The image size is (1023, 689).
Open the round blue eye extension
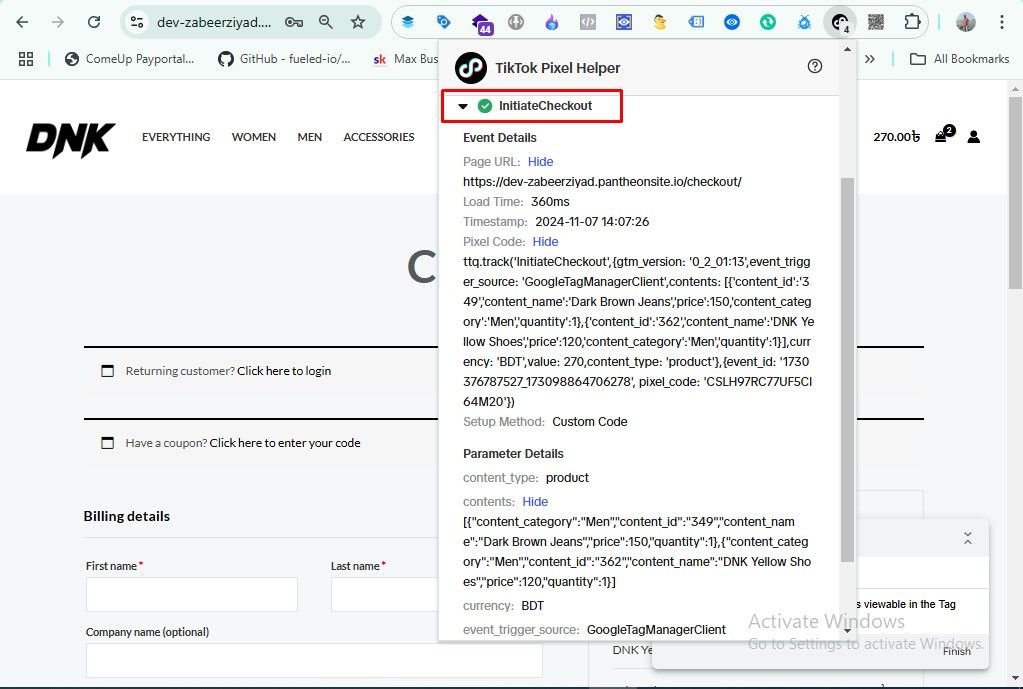coord(732,22)
